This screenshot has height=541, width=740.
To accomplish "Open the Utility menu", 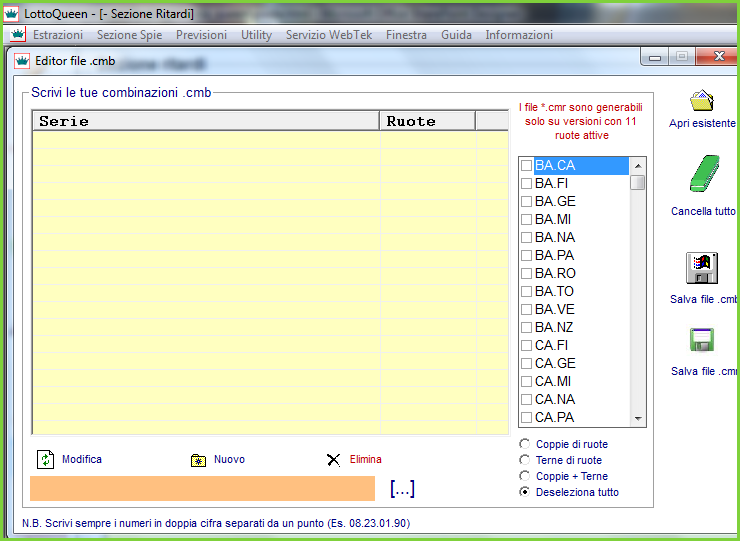I will pos(256,35).
